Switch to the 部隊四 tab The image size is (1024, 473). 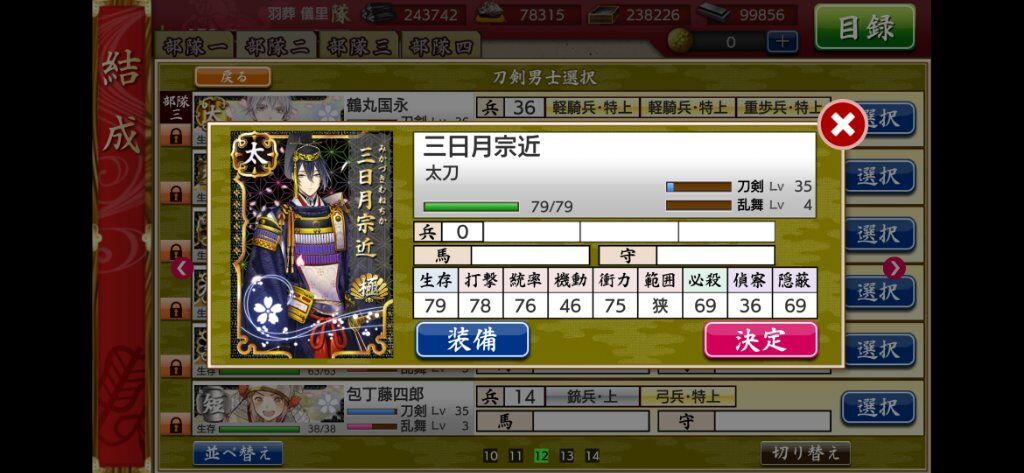tap(441, 46)
